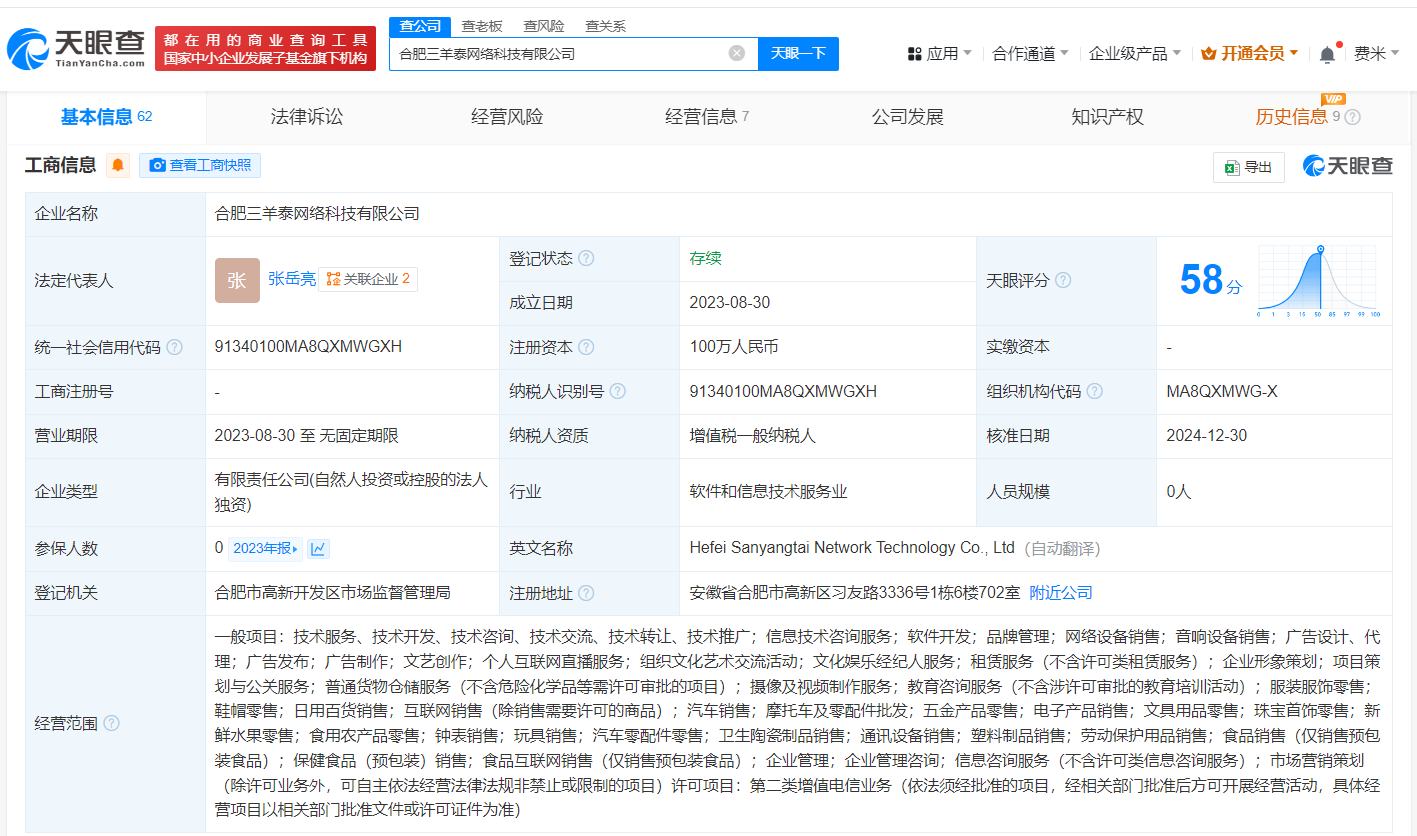Open 附近公司 link
The height and width of the screenshot is (836, 1417).
tap(1061, 592)
